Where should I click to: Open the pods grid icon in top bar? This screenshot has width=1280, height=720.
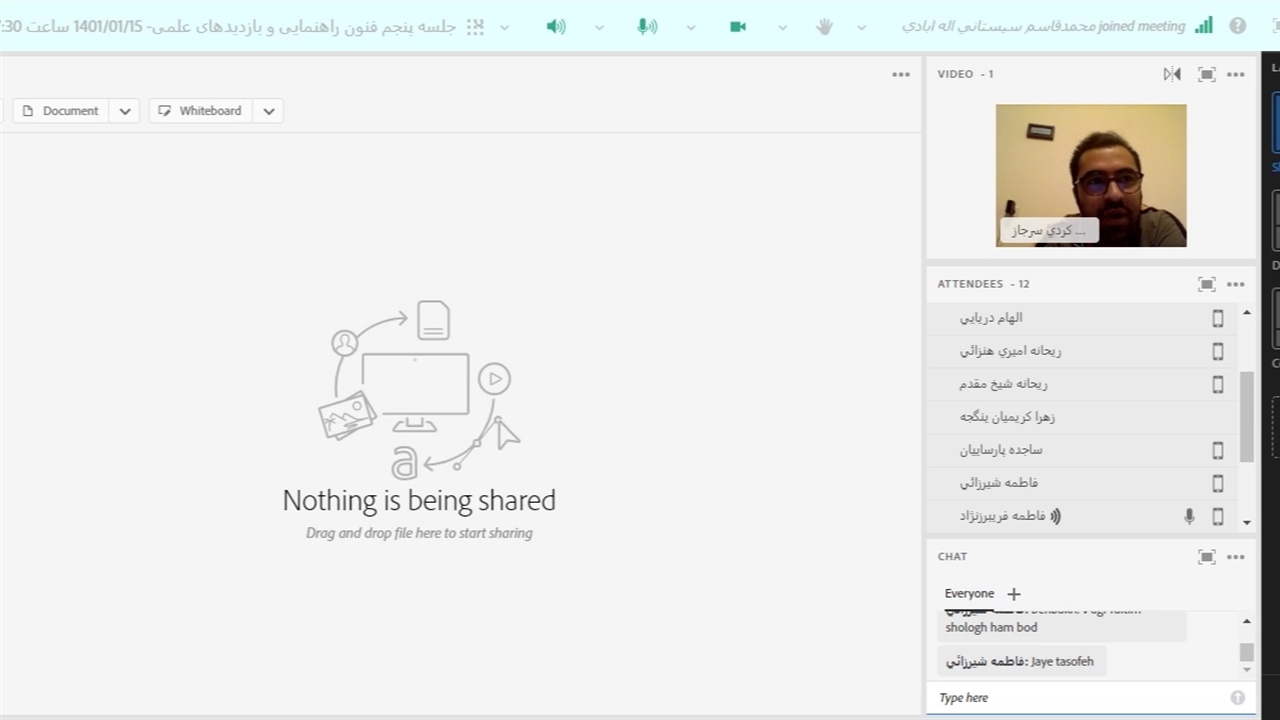click(x=475, y=27)
